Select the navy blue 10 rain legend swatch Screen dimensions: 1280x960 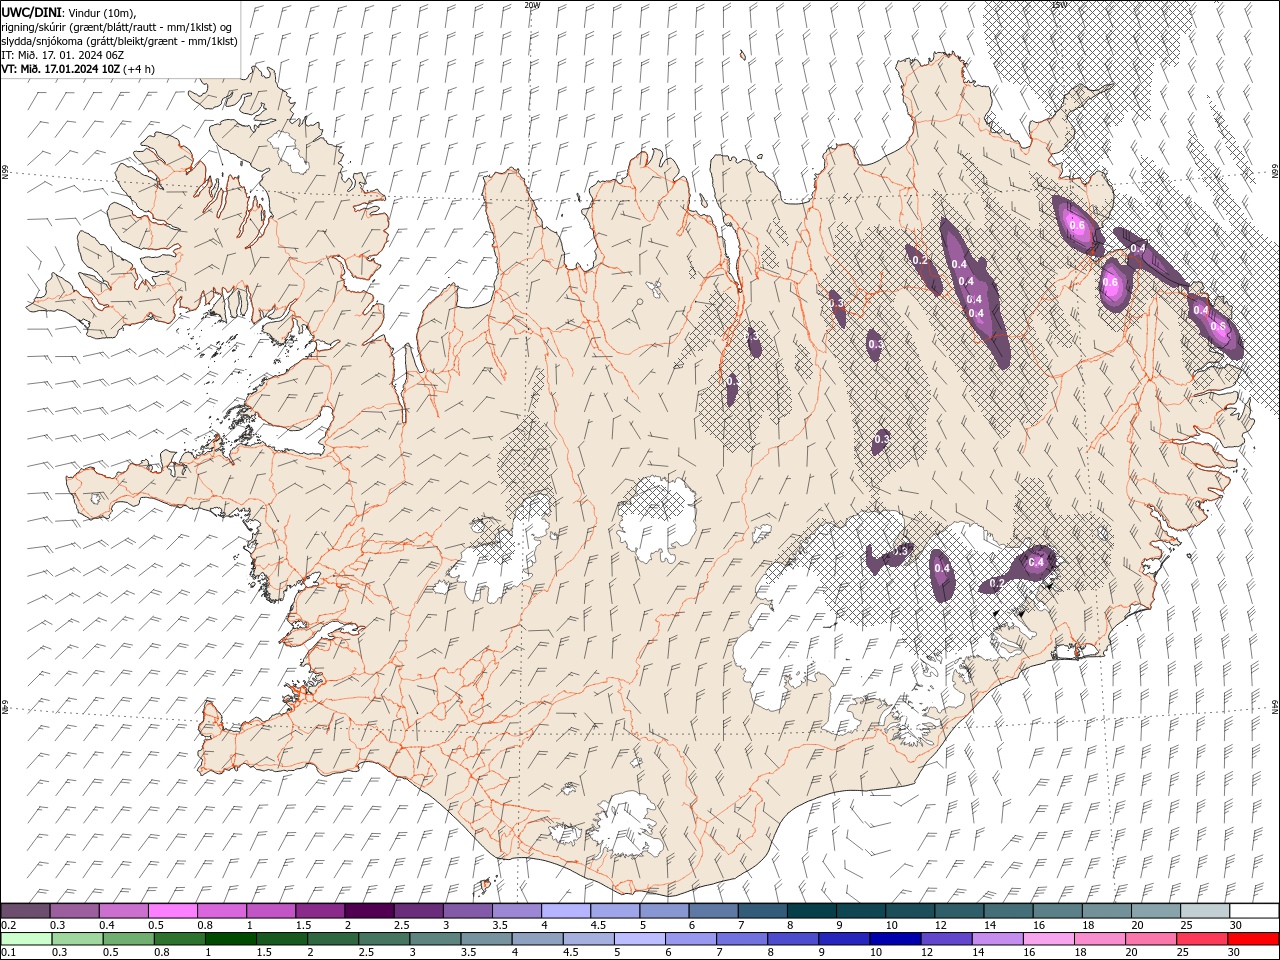(894, 939)
